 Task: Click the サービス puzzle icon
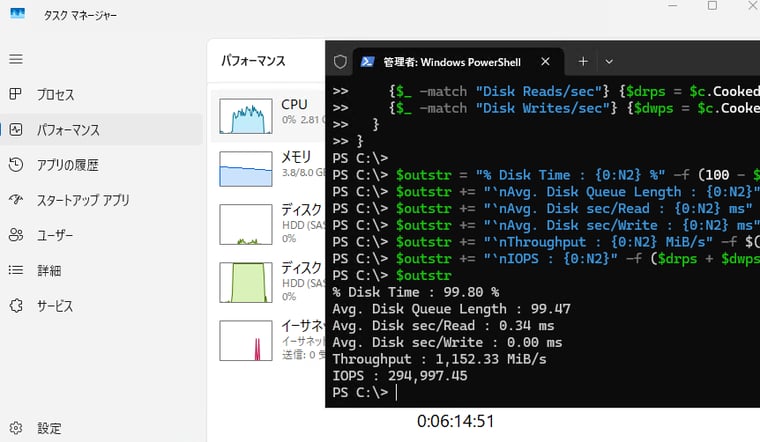(16, 305)
